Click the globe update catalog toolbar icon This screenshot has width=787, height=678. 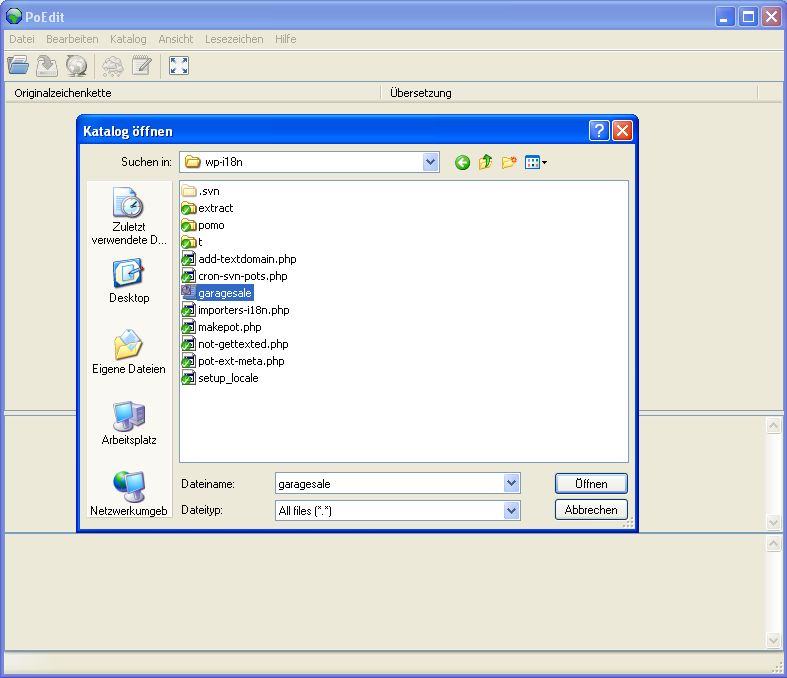coord(76,66)
